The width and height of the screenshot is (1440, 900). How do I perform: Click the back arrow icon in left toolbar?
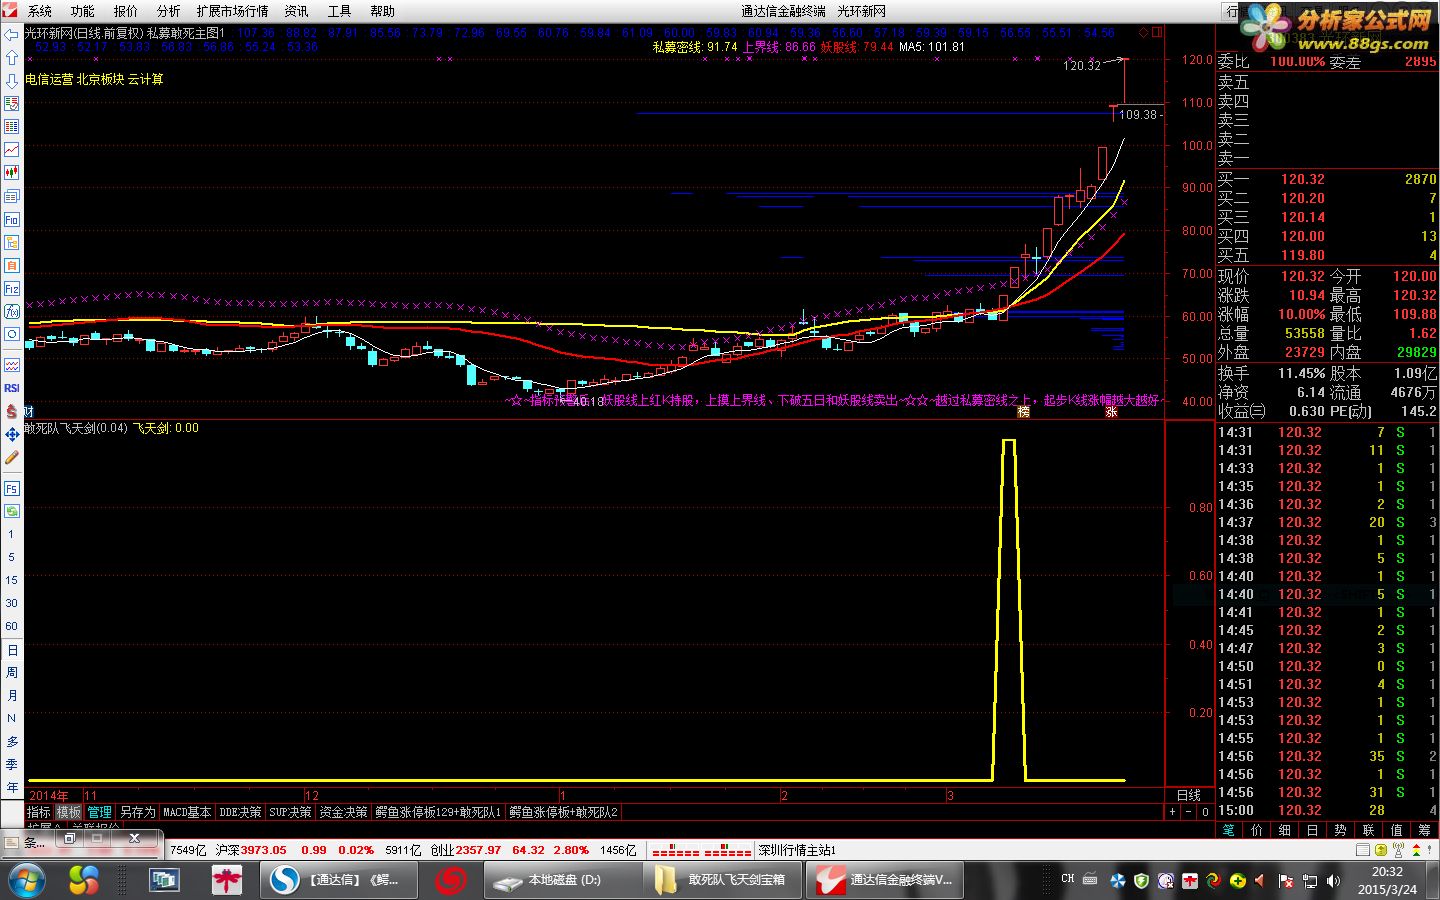pyautogui.click(x=12, y=35)
